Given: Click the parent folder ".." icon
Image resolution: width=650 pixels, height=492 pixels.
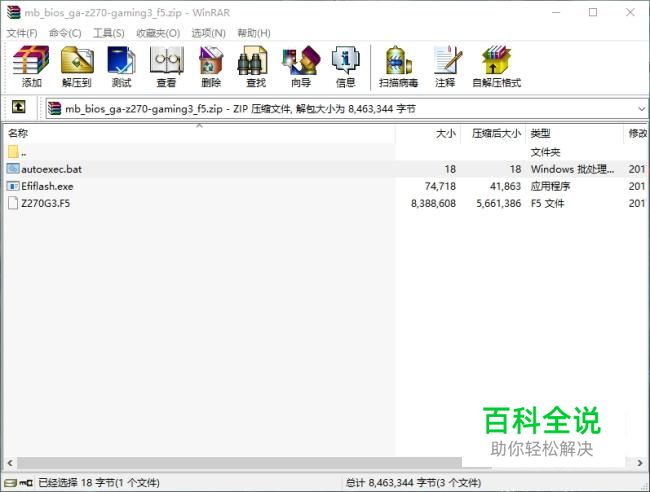Looking at the screenshot, I should (13, 151).
